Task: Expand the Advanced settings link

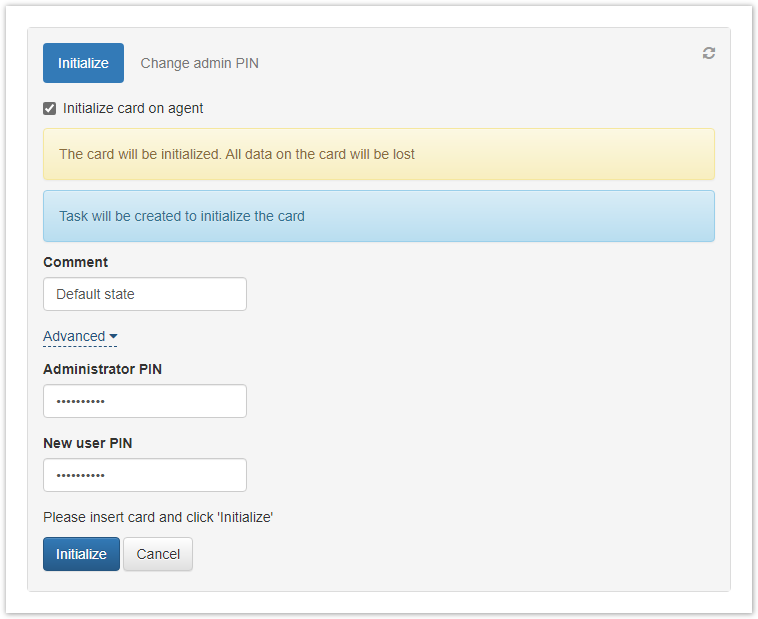Action: click(74, 337)
